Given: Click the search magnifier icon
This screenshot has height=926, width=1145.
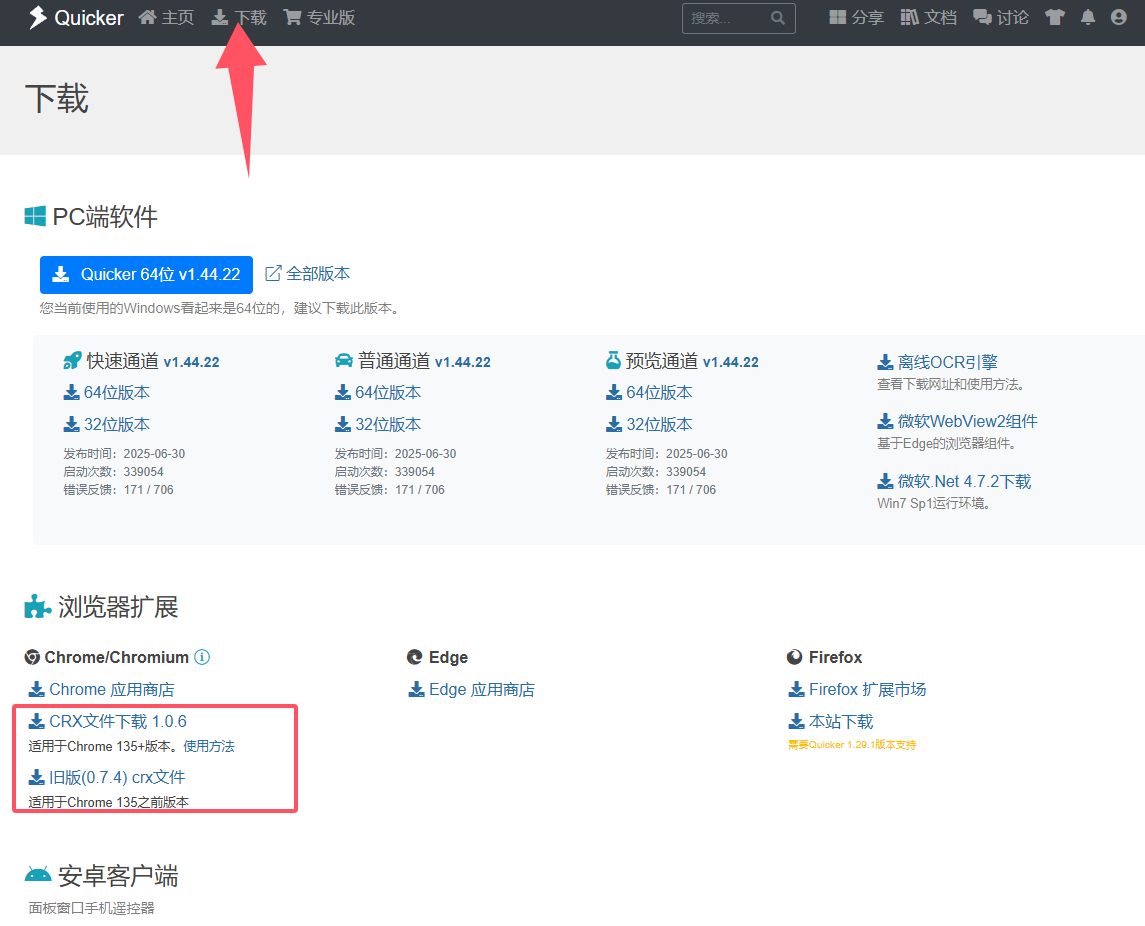Looking at the screenshot, I should click(x=778, y=18).
